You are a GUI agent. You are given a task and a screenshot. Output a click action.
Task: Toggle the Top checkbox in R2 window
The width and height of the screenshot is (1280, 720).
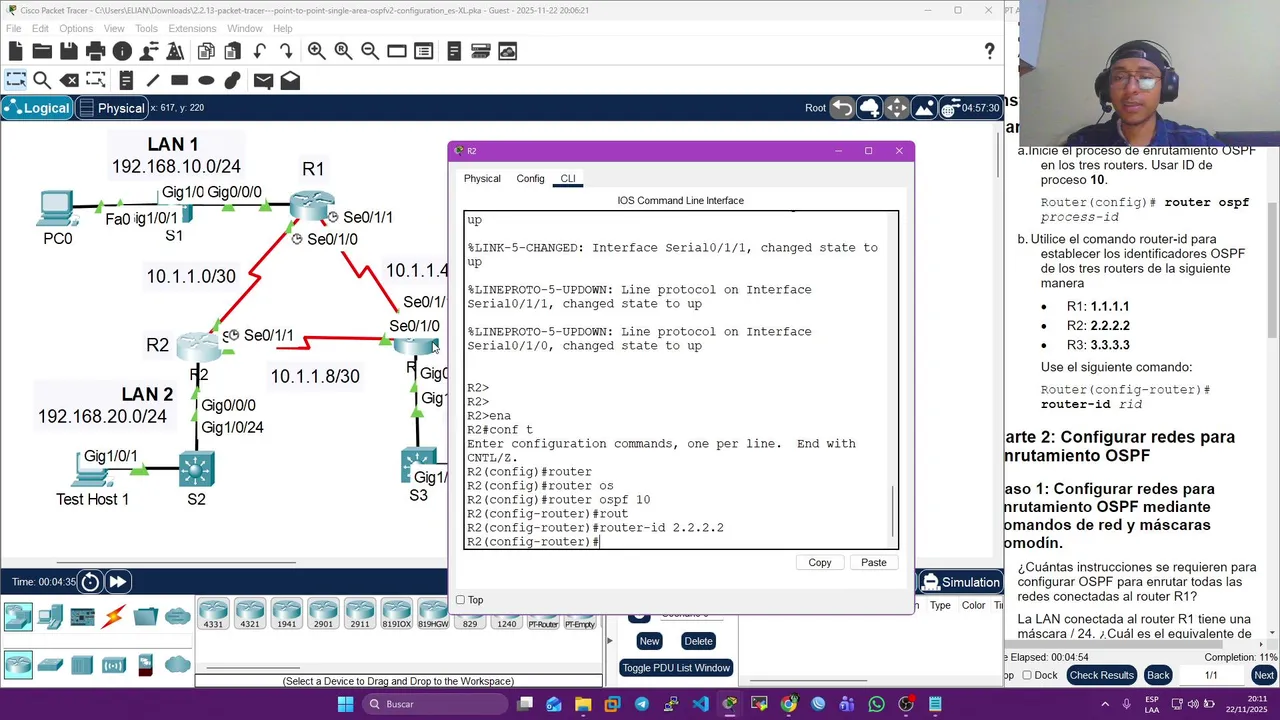[460, 600]
